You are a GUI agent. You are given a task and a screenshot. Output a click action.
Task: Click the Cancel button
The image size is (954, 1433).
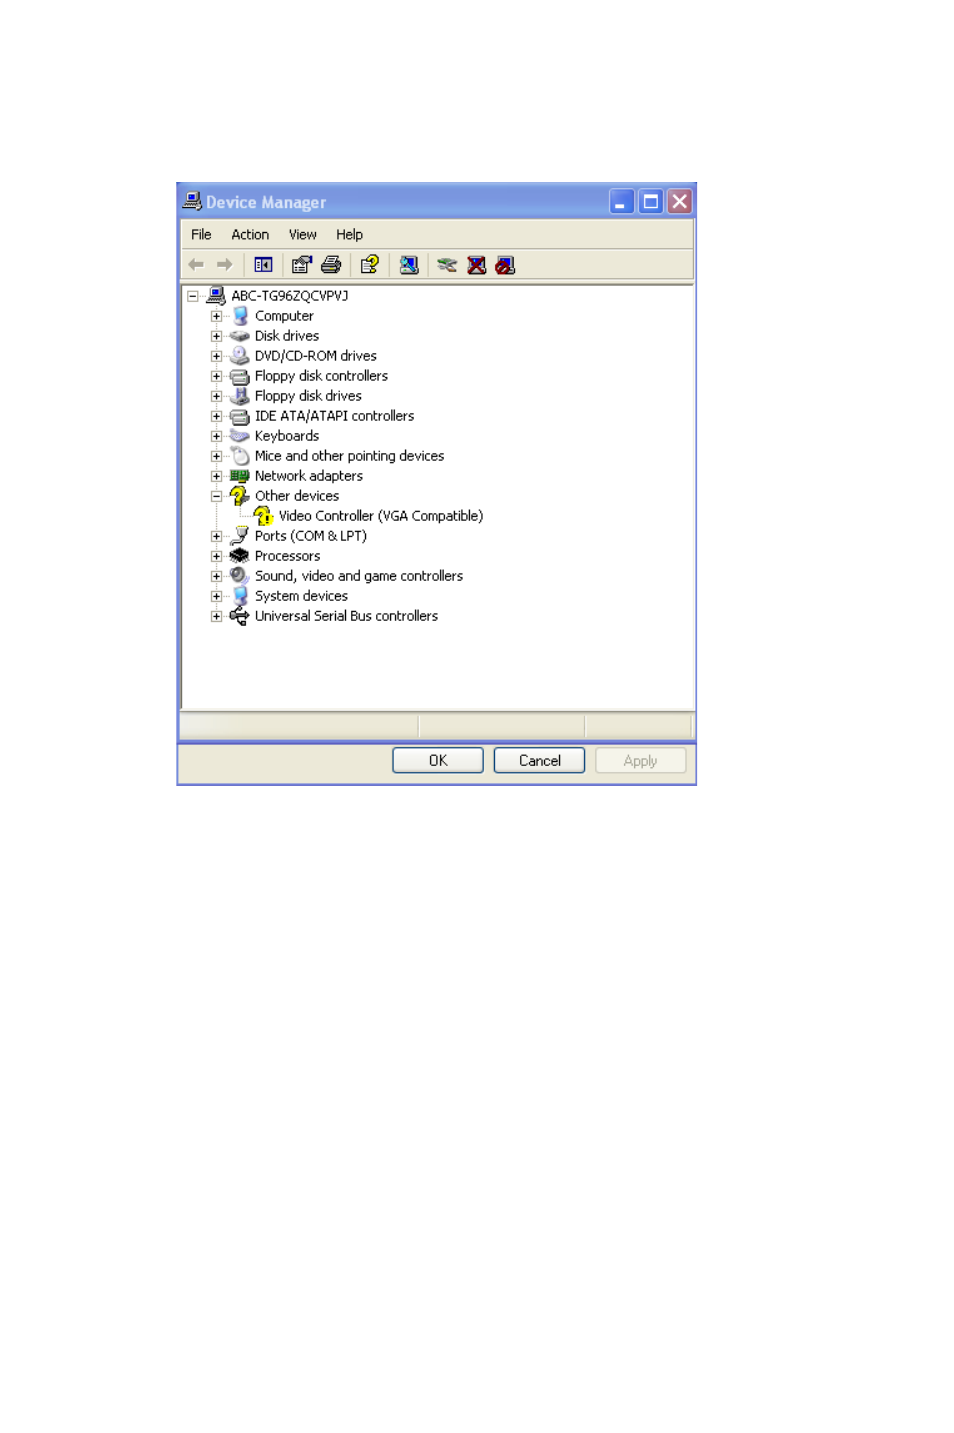[x=539, y=761]
